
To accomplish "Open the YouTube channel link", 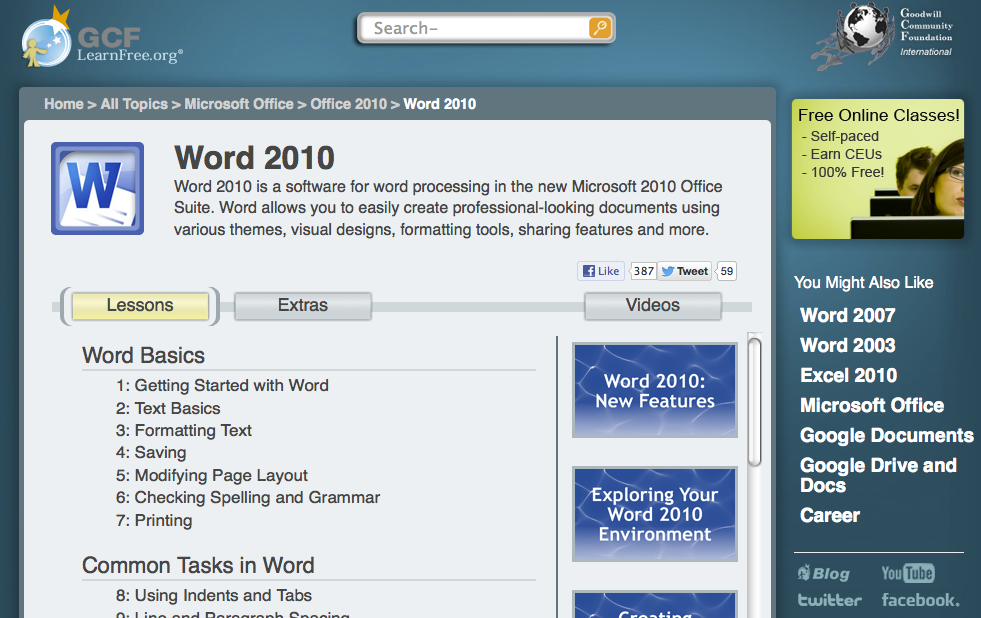I will 908,573.
